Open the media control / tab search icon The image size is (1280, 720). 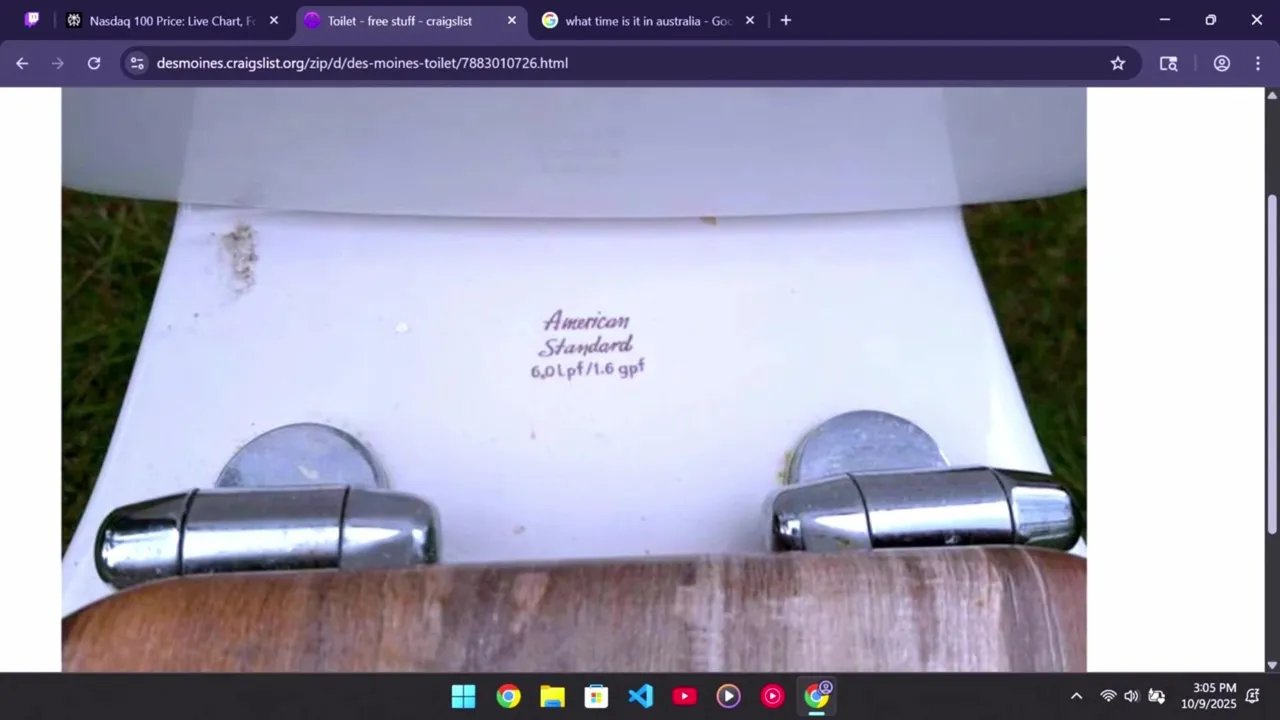click(x=1168, y=63)
